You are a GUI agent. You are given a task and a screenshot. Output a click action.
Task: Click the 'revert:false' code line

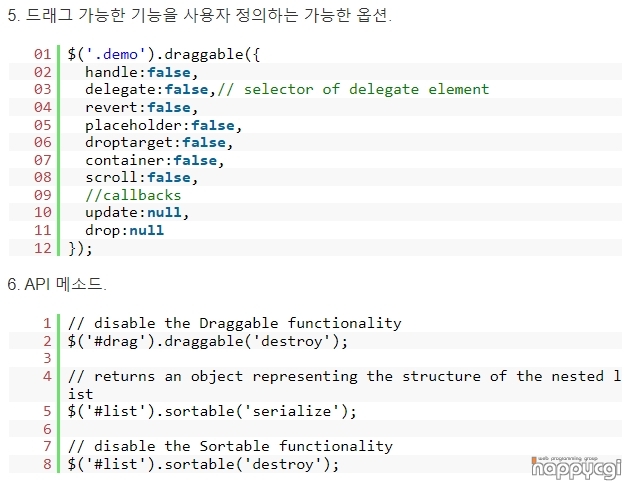(141, 107)
